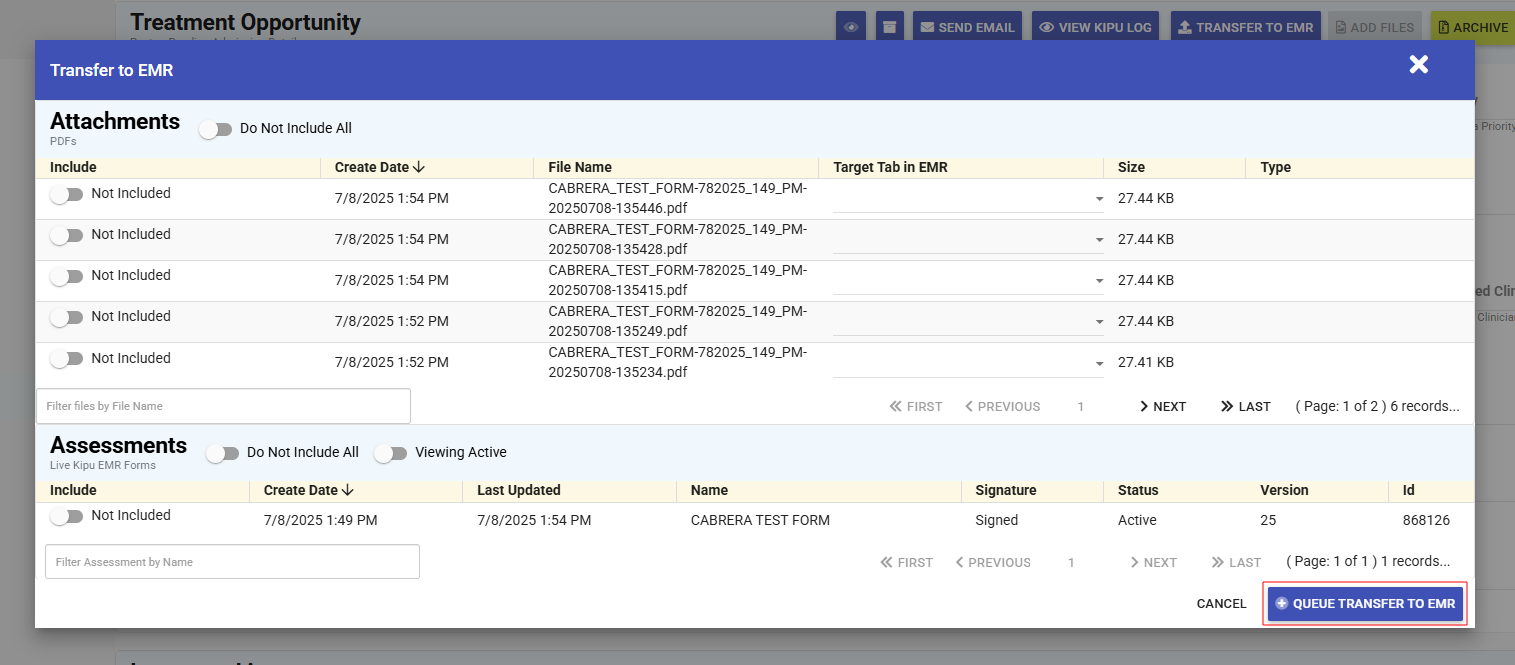Click the archive box icon button
The width and height of the screenshot is (1515, 665).
coord(890,27)
